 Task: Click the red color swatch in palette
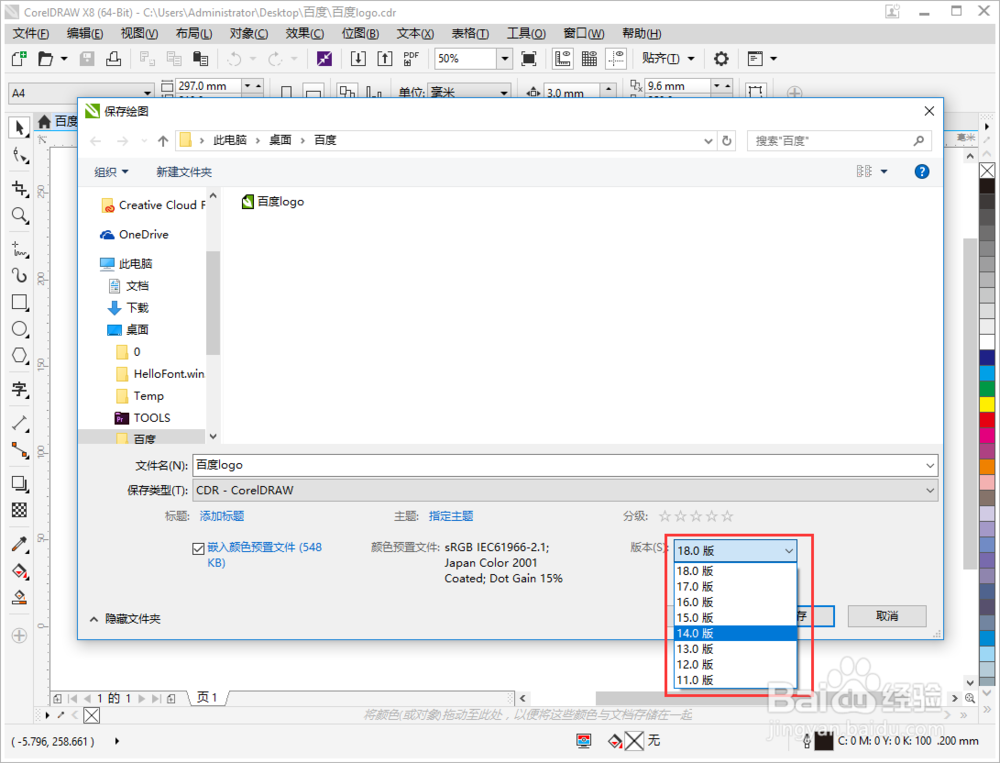(x=987, y=420)
